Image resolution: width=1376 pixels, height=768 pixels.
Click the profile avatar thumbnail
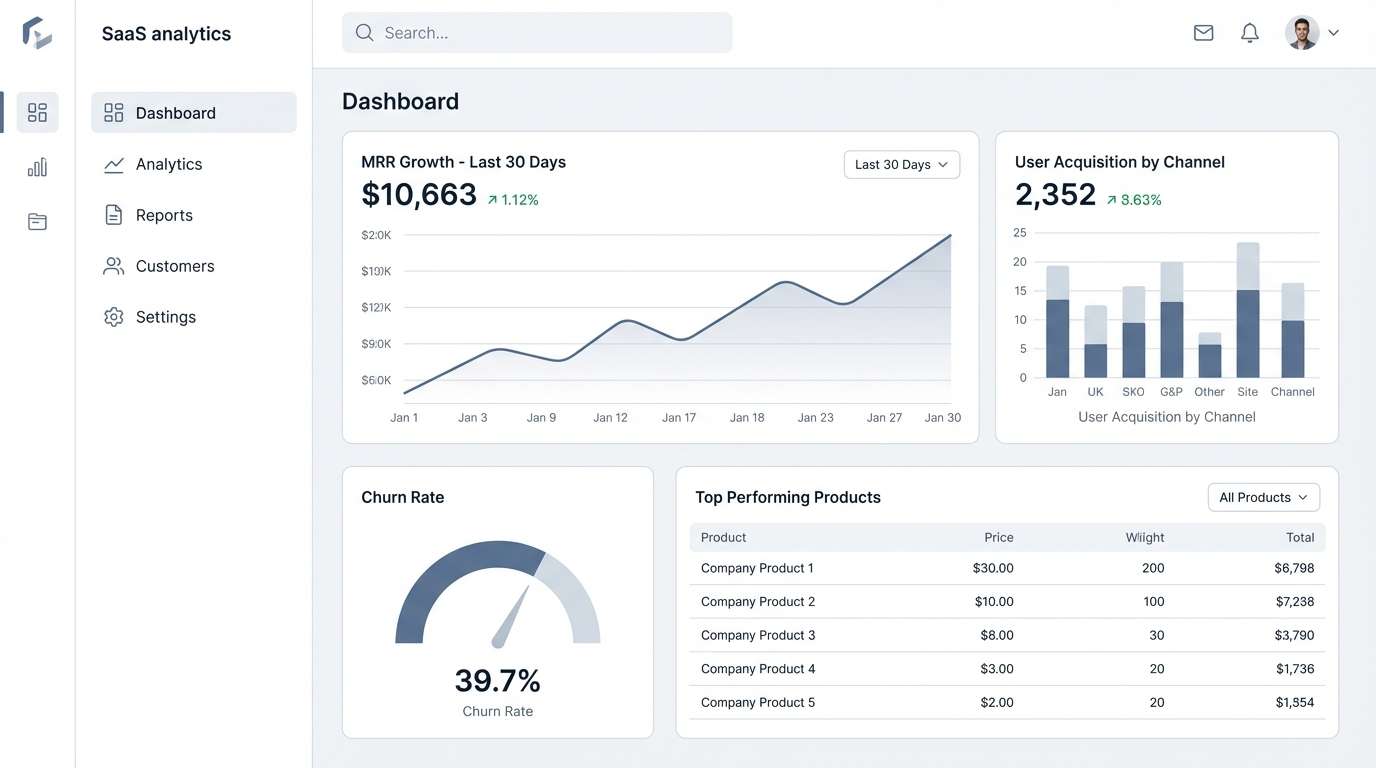point(1302,31)
